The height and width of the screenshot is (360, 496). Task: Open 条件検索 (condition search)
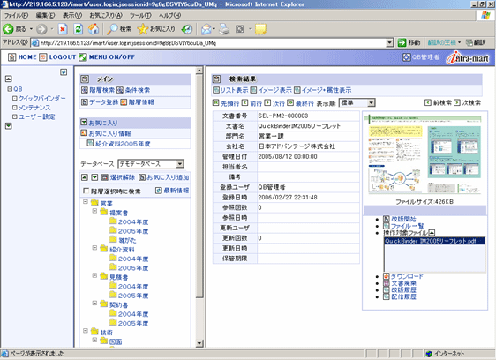tap(133, 90)
